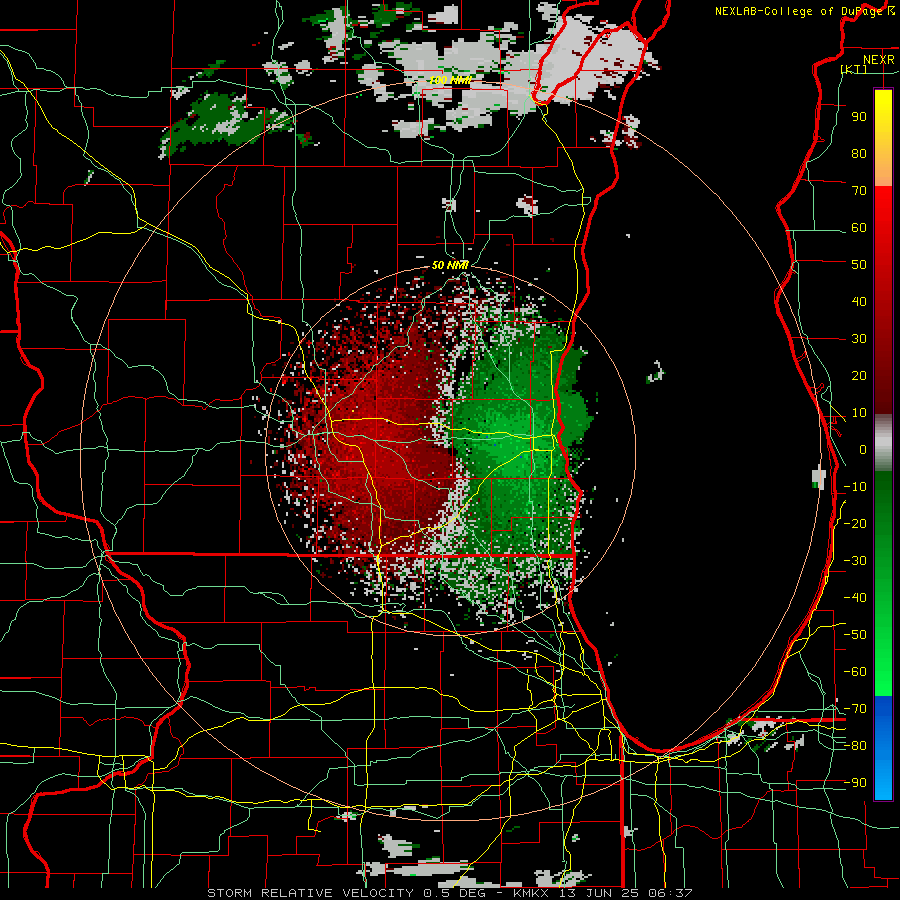
Task: Select the STORM RELATIVE VELOCITY caption text
Action: click(310, 893)
